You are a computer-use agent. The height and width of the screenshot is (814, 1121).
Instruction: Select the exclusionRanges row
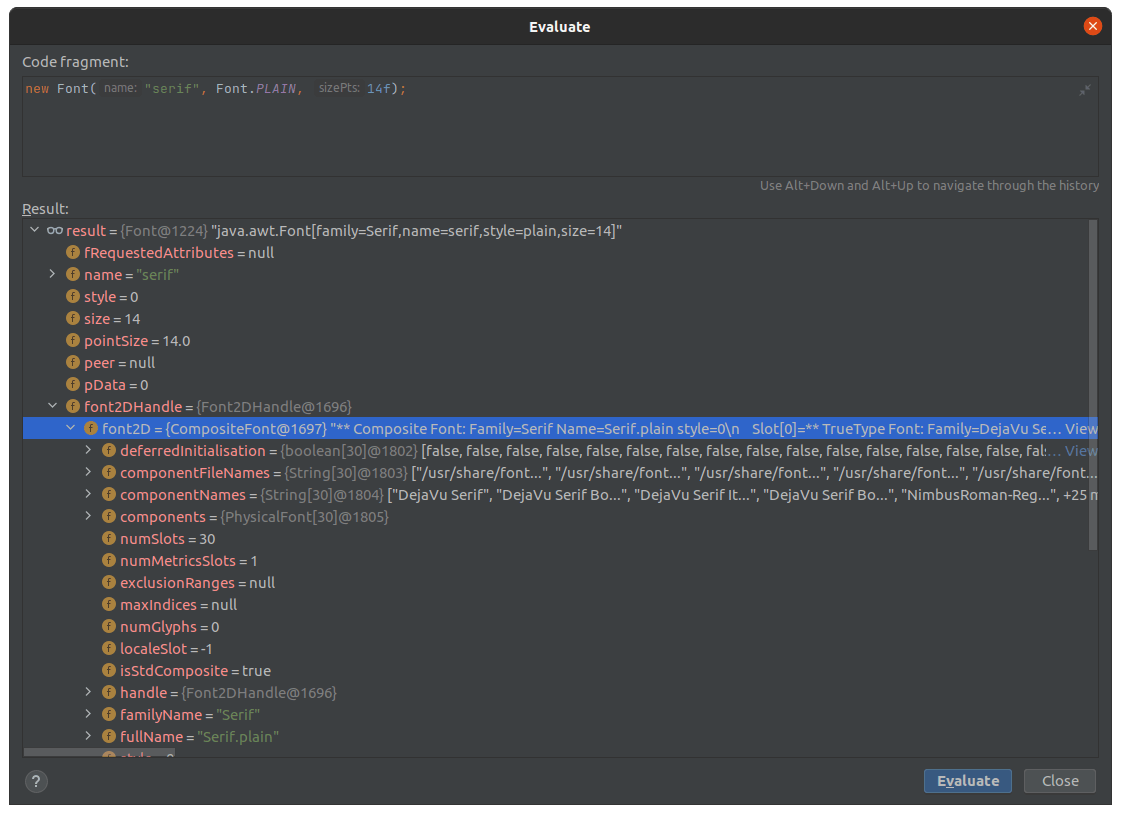tap(190, 583)
